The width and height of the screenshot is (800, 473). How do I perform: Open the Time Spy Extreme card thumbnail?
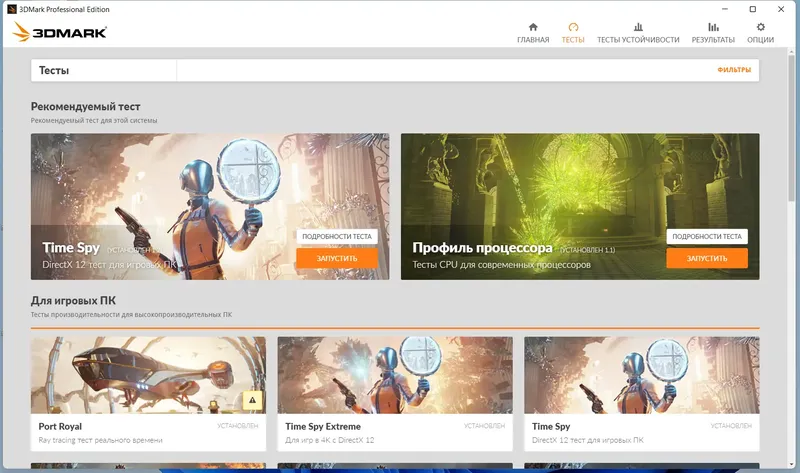pyautogui.click(x=395, y=375)
